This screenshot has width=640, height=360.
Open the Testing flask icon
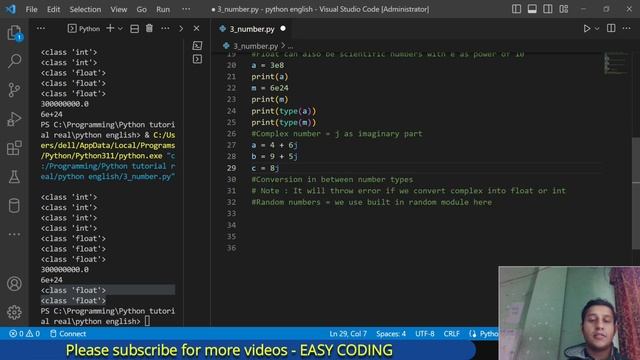(14, 177)
